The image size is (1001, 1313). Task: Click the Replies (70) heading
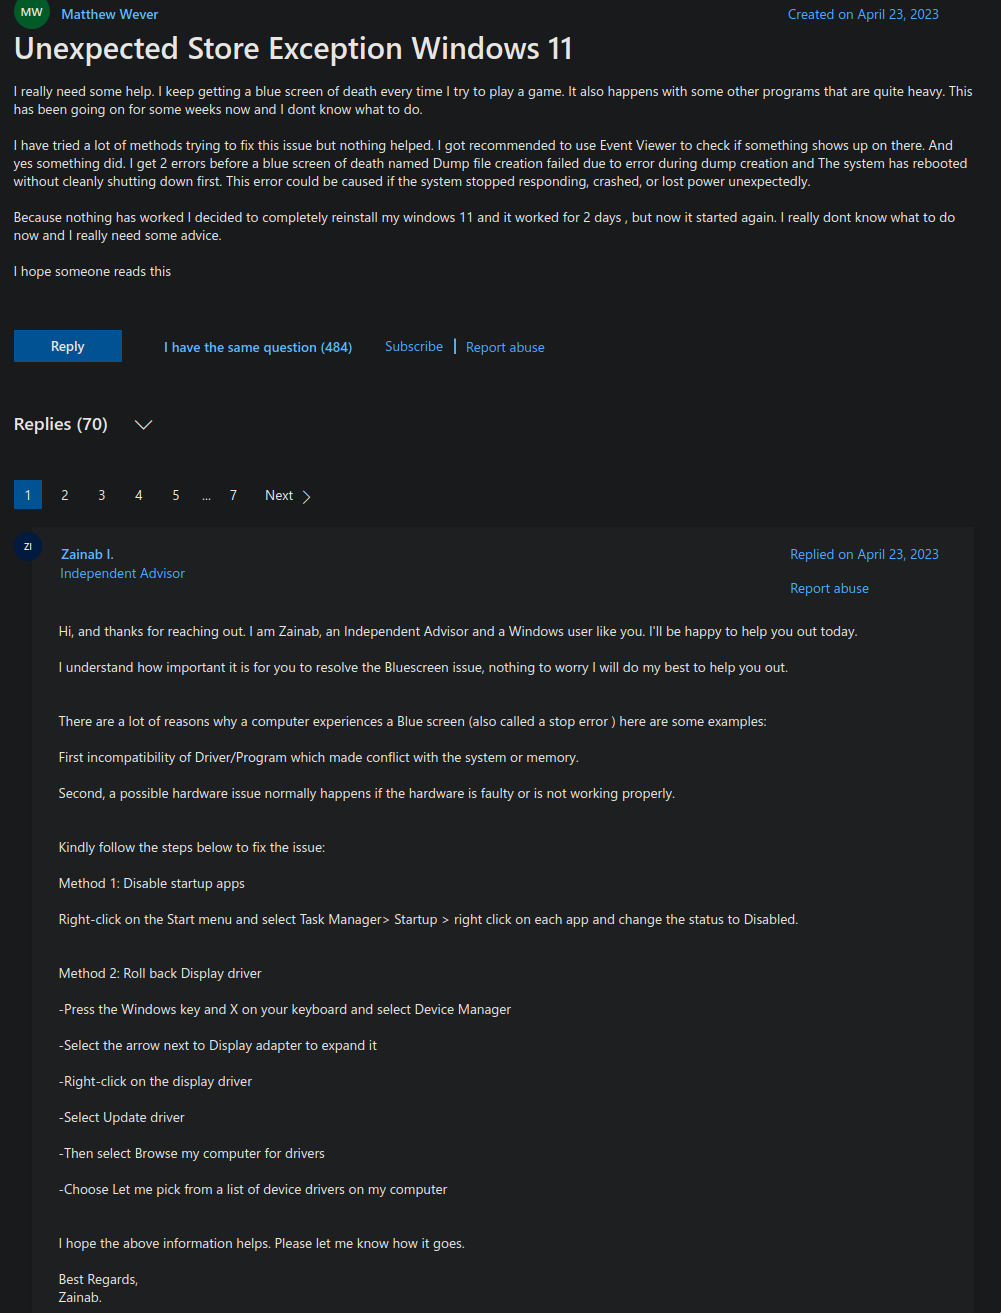tap(60, 424)
